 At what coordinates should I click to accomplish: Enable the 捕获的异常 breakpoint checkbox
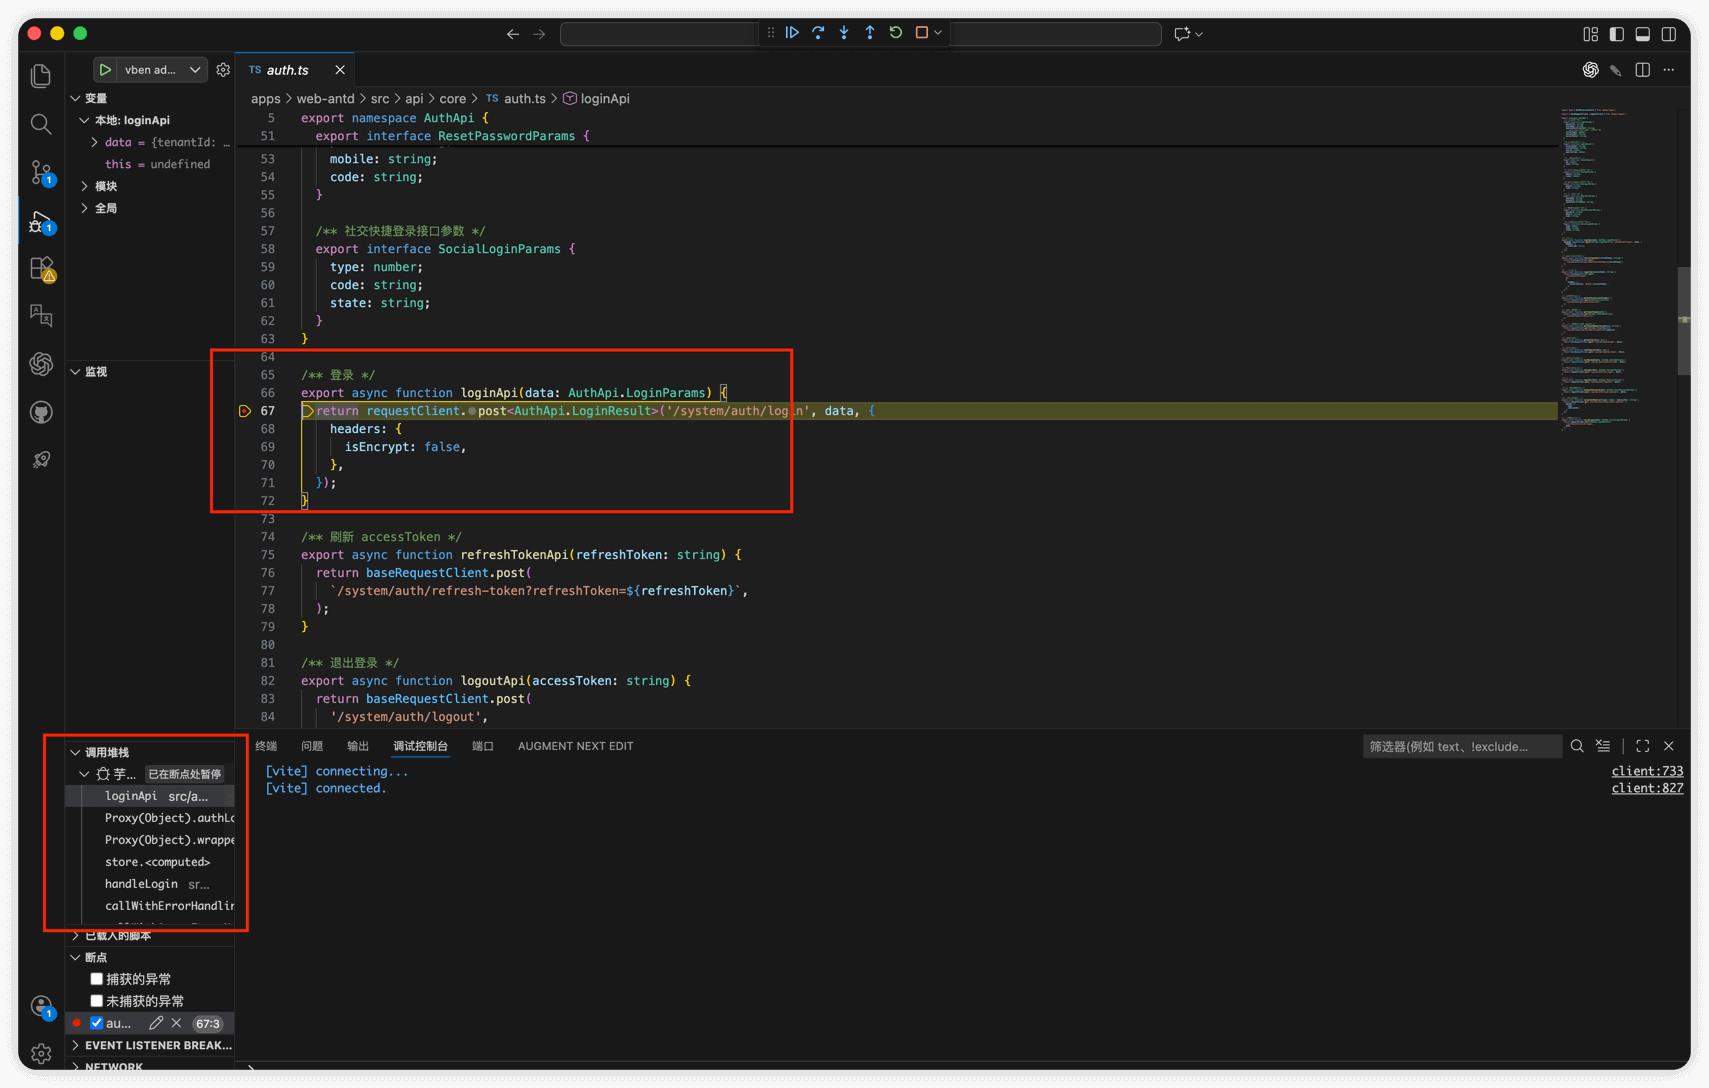coord(97,979)
